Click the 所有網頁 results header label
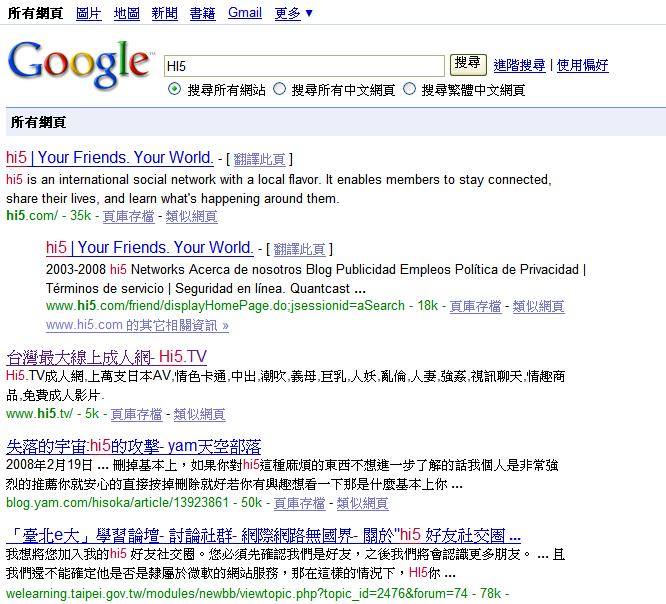 (x=38, y=122)
